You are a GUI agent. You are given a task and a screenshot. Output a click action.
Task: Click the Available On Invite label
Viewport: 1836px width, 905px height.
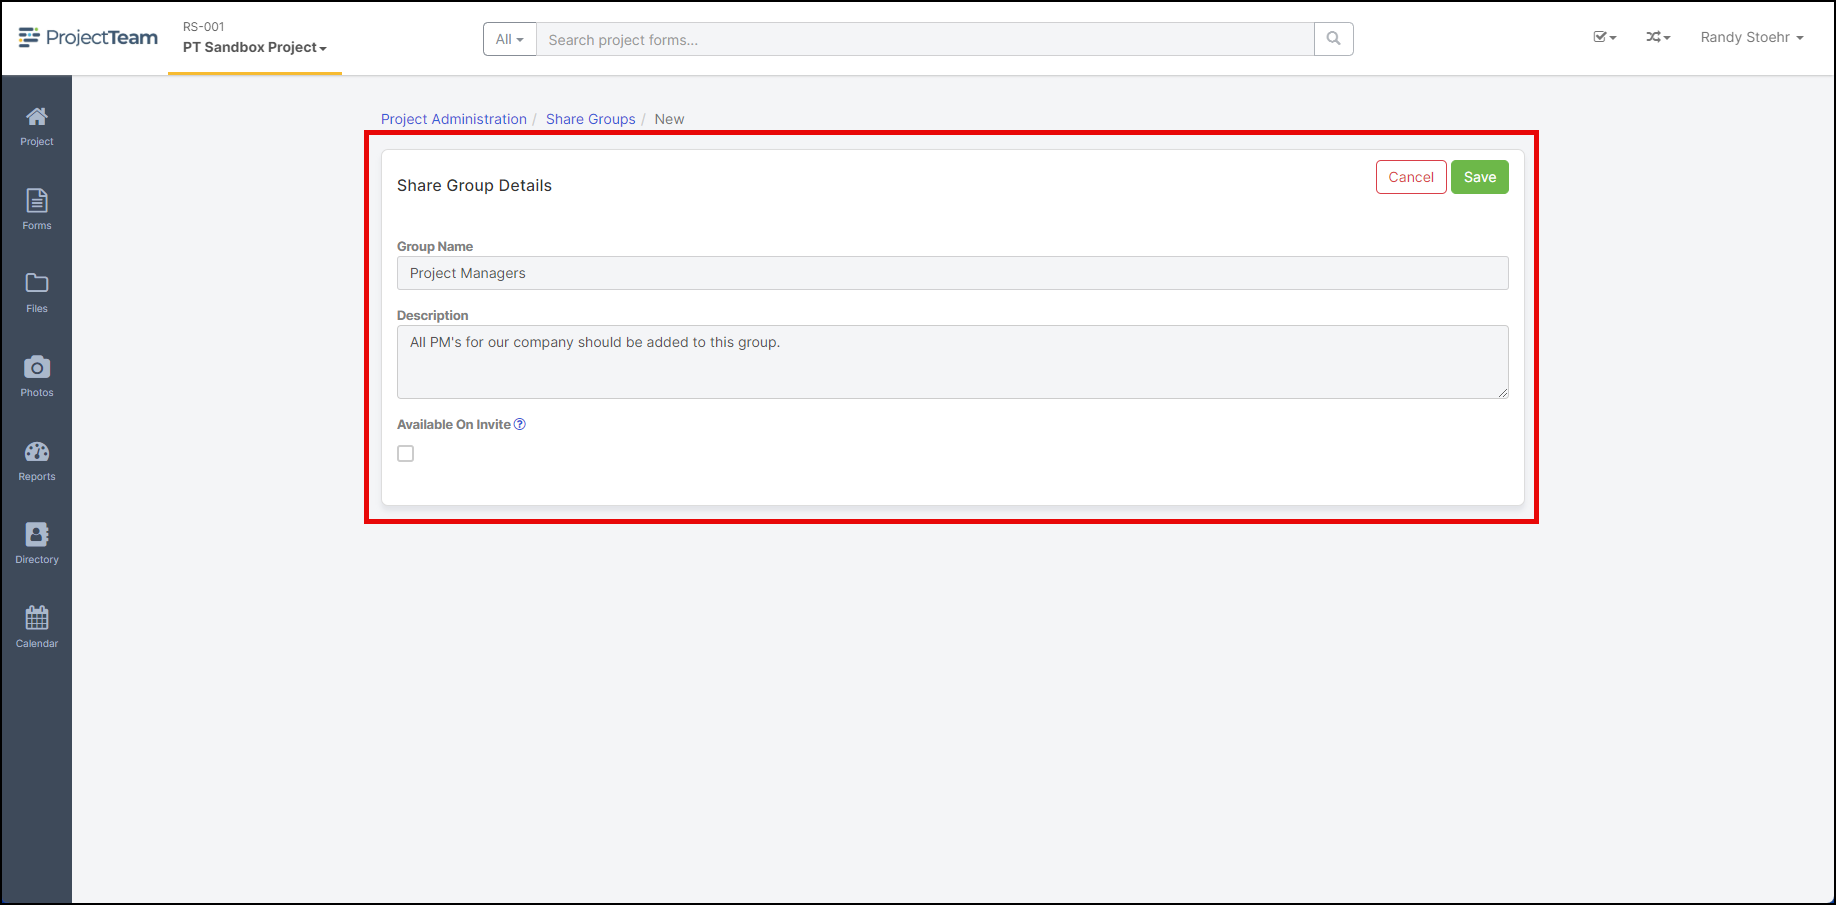tap(454, 424)
